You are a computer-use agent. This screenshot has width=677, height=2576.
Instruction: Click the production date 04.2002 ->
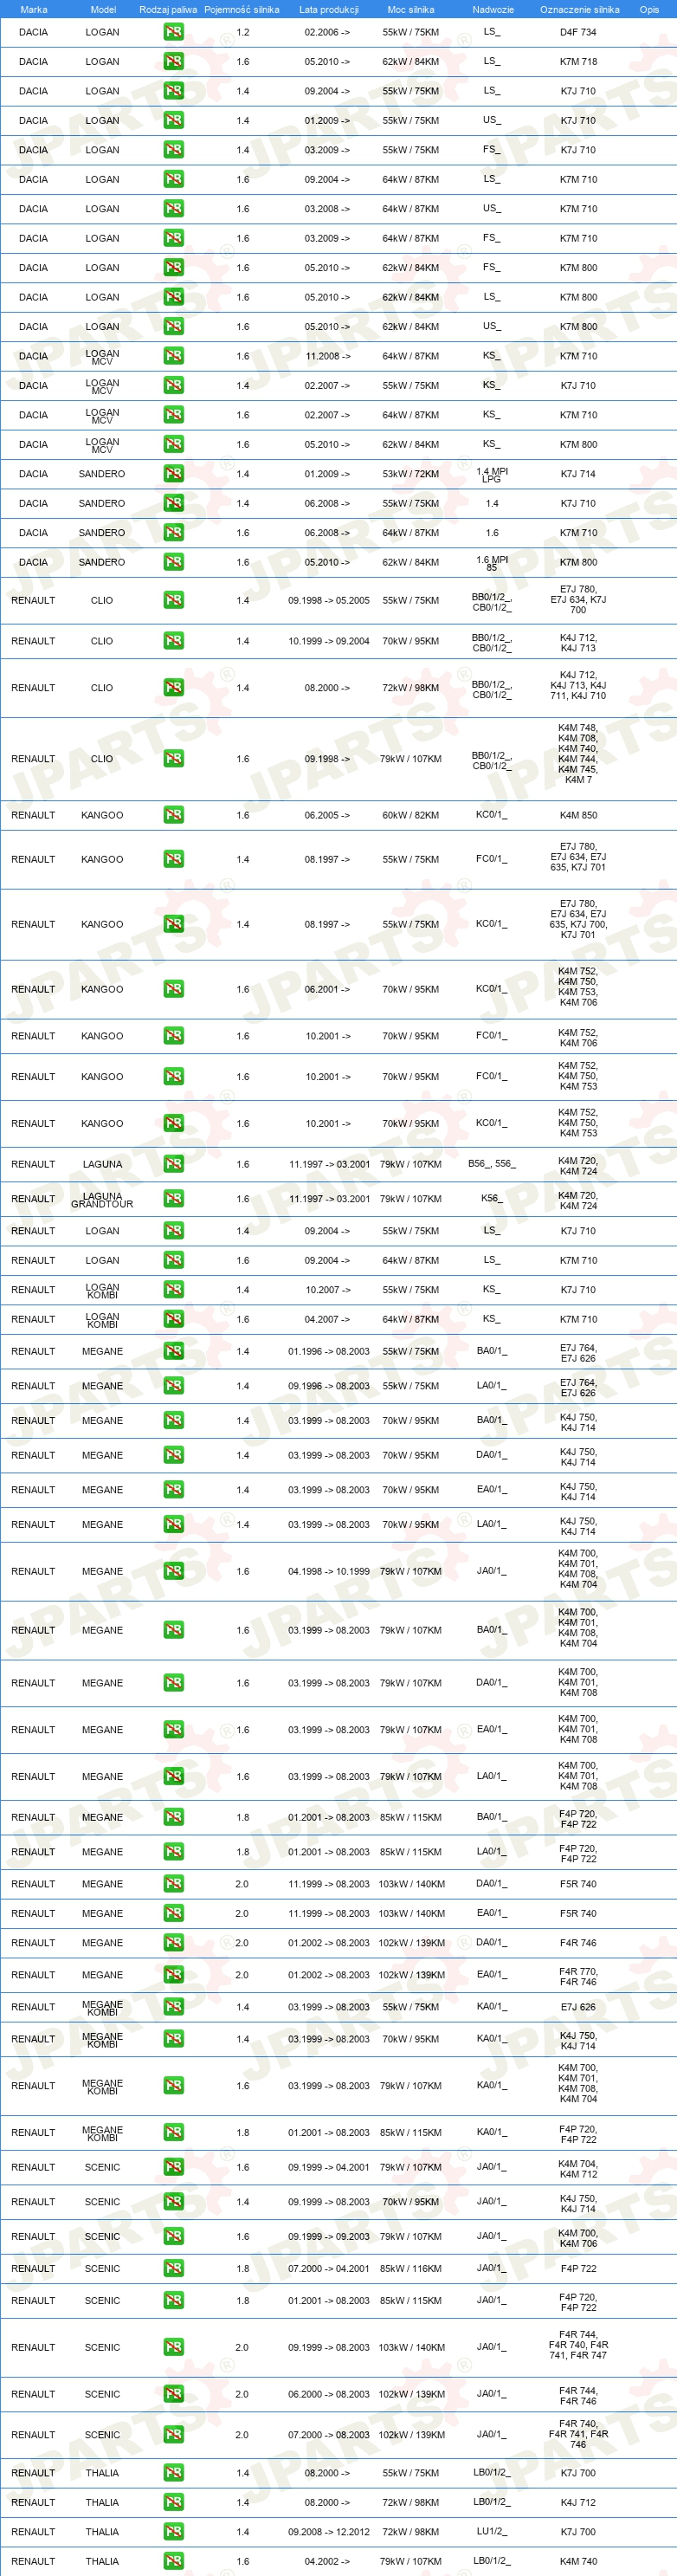[327, 2561]
